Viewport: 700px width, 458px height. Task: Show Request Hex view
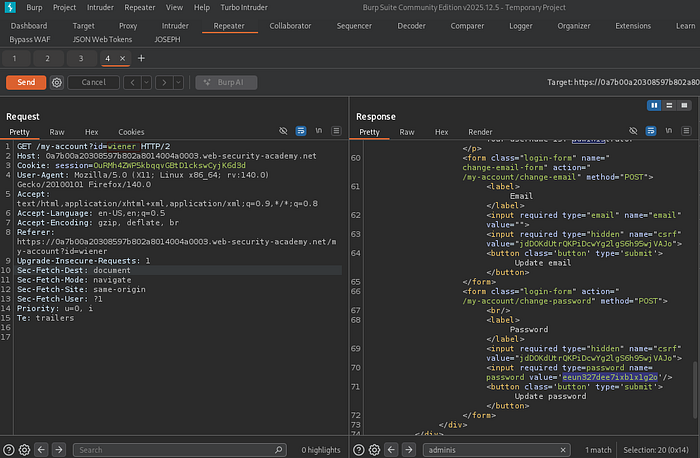pos(92,132)
